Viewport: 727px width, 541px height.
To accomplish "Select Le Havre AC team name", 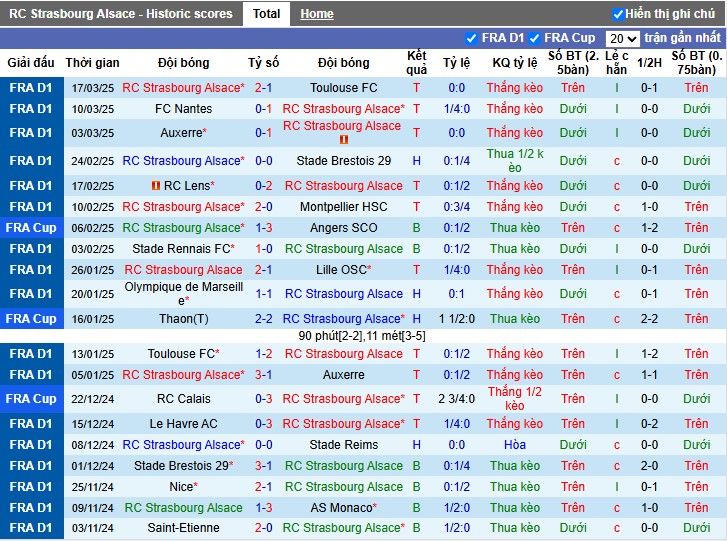I will [x=184, y=424].
